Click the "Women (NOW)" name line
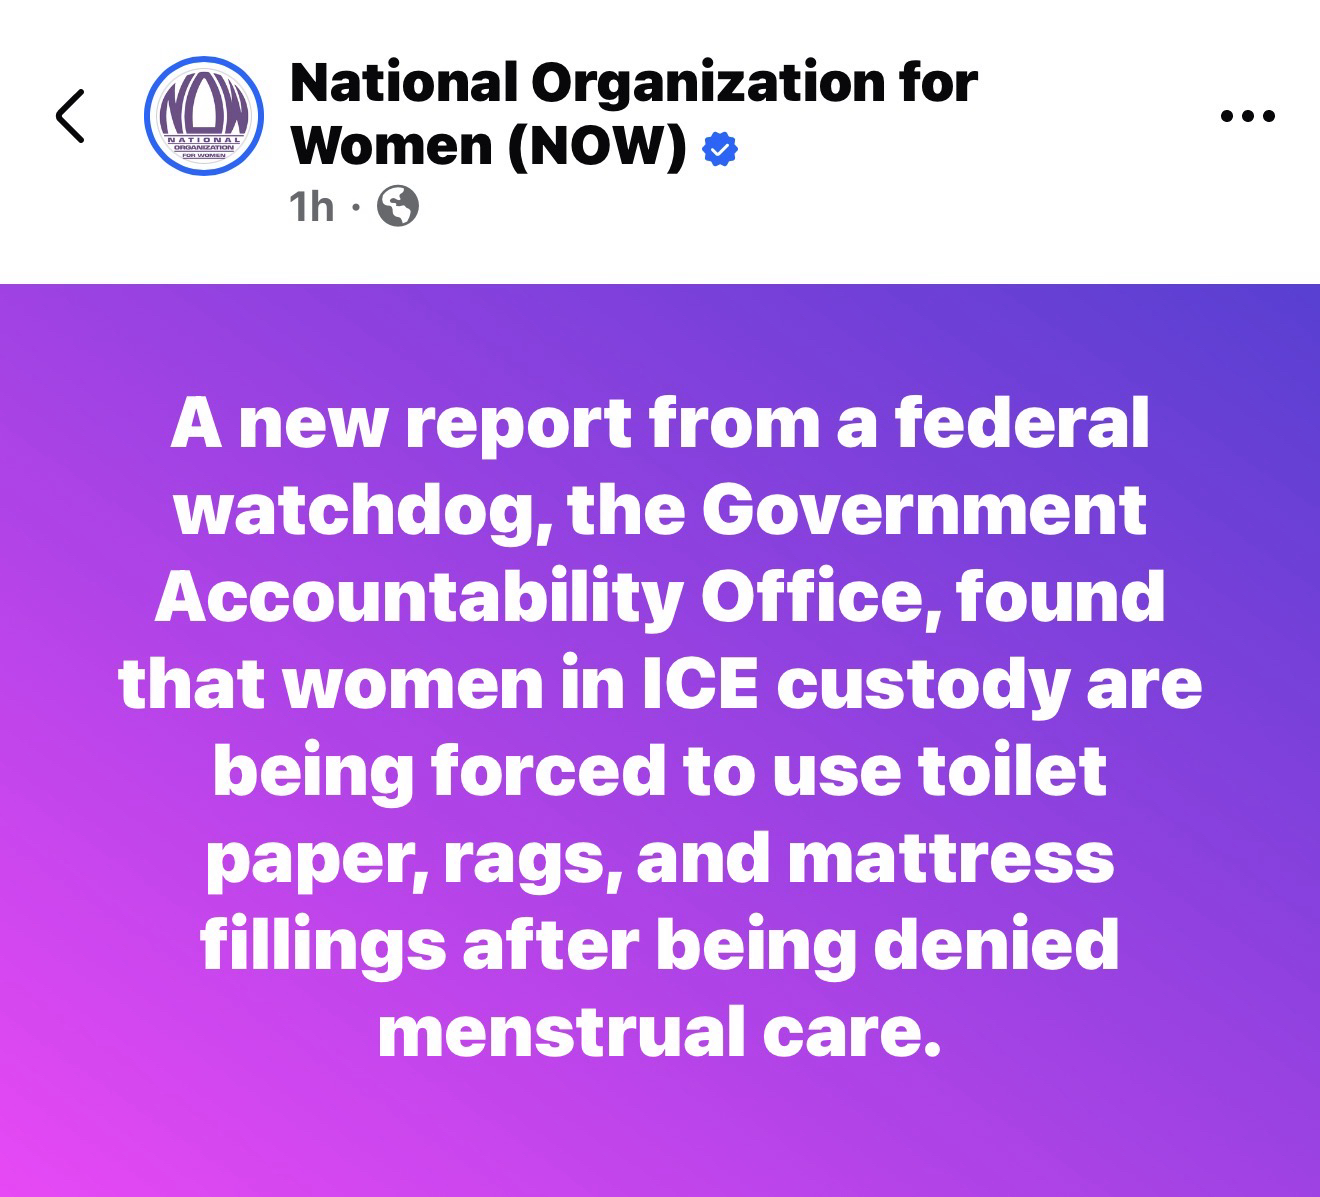Viewport: 1320px width, 1197px height. (489, 146)
